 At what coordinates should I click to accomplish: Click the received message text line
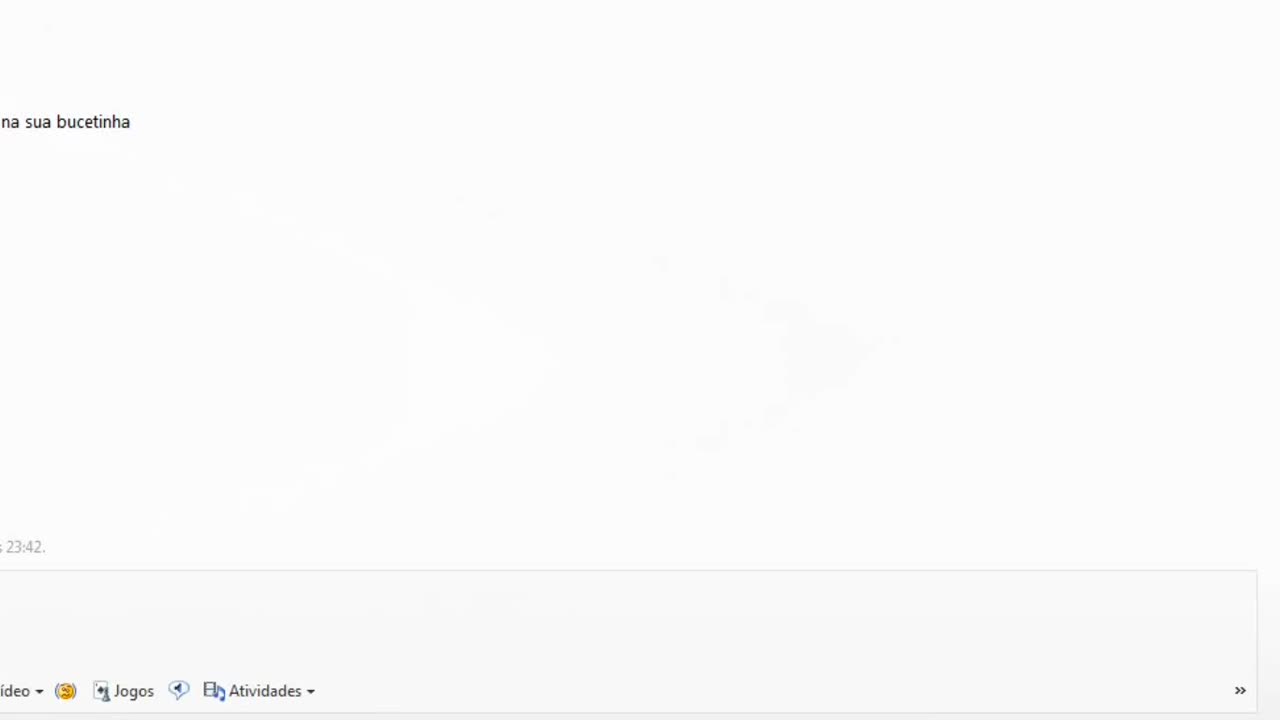[x=65, y=122]
